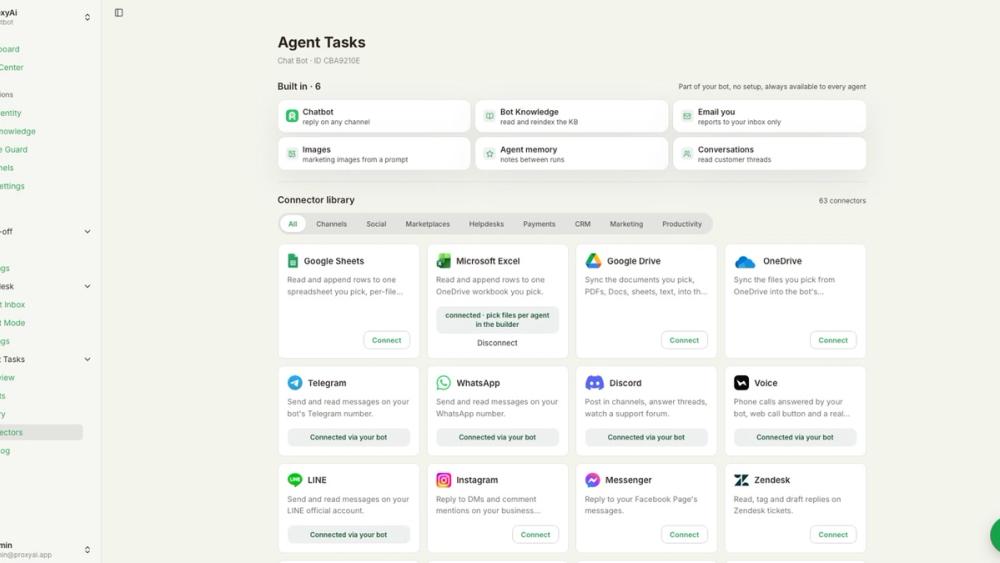Switch to the Payments filter tab

tap(539, 224)
